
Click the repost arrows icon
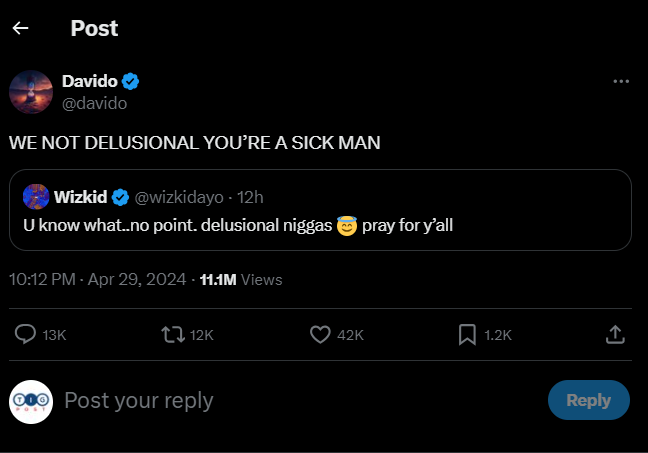coord(172,335)
